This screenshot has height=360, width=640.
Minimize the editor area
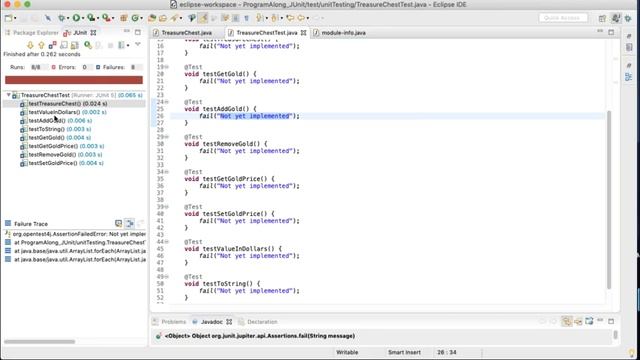[600, 31]
